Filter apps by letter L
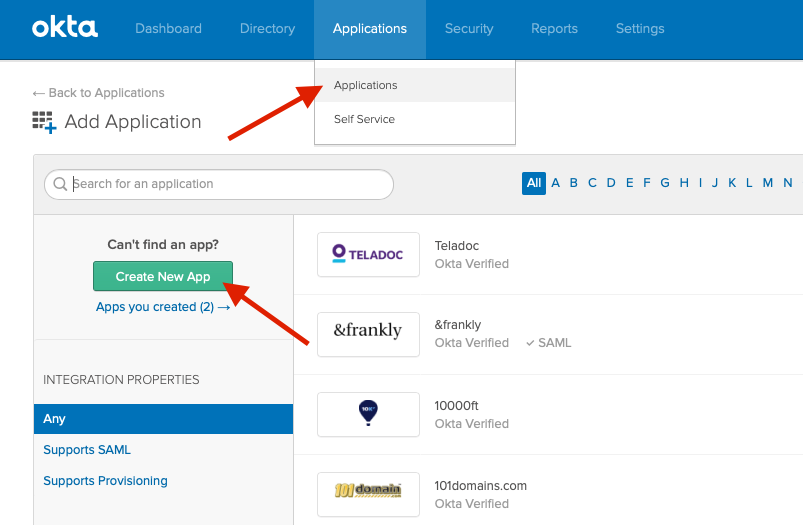The image size is (803, 525). (749, 183)
